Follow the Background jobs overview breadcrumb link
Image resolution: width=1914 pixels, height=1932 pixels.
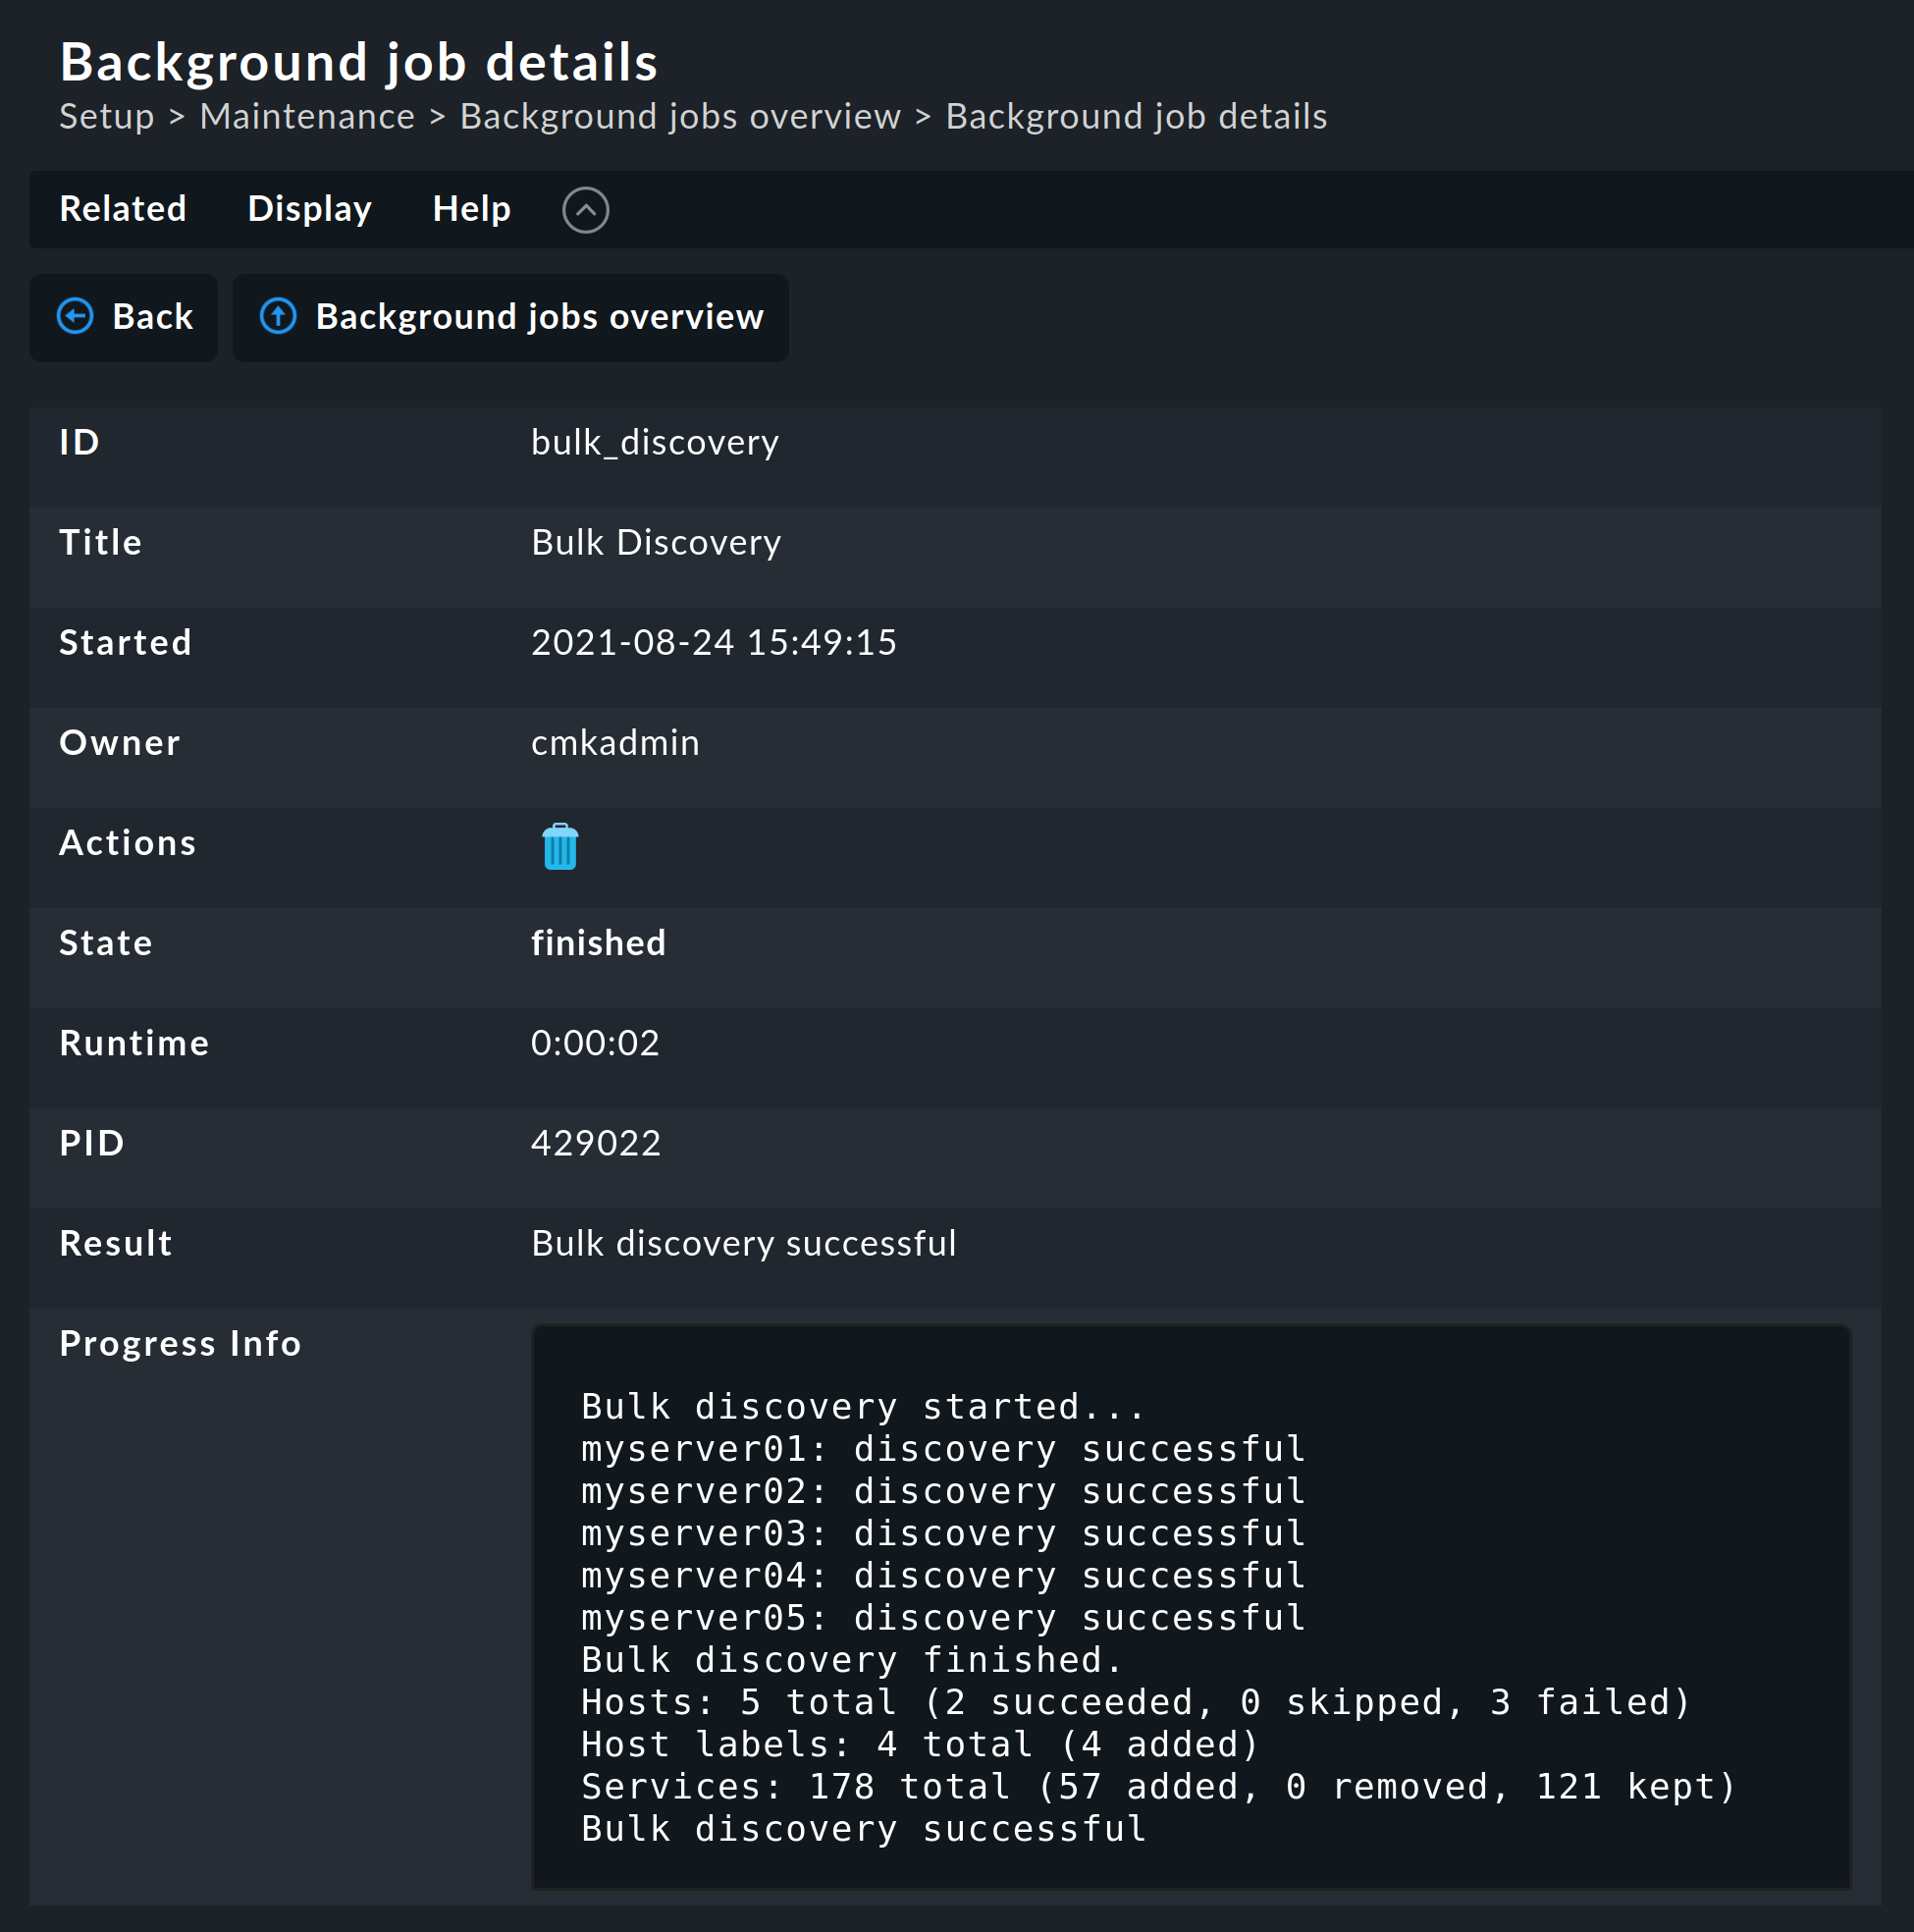pos(679,116)
